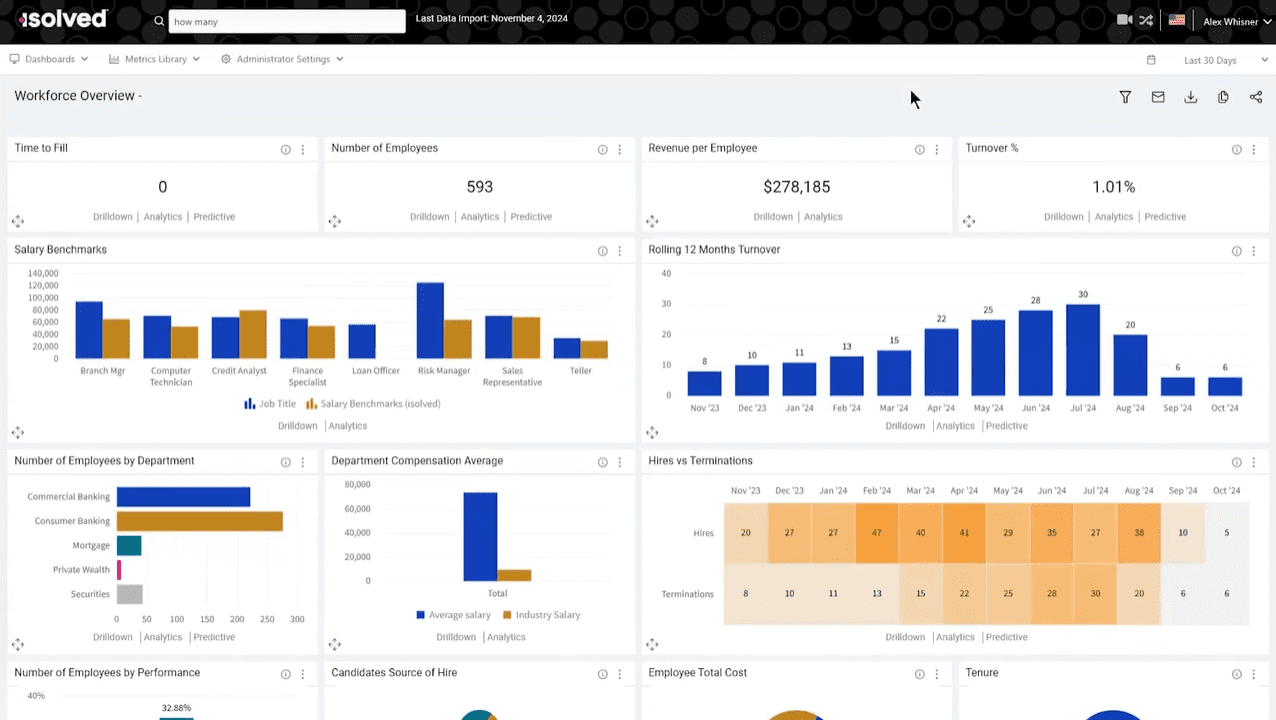Screen dimensions: 1276x720
Task: Open info icon on Time to Fill card
Action: pos(286,150)
